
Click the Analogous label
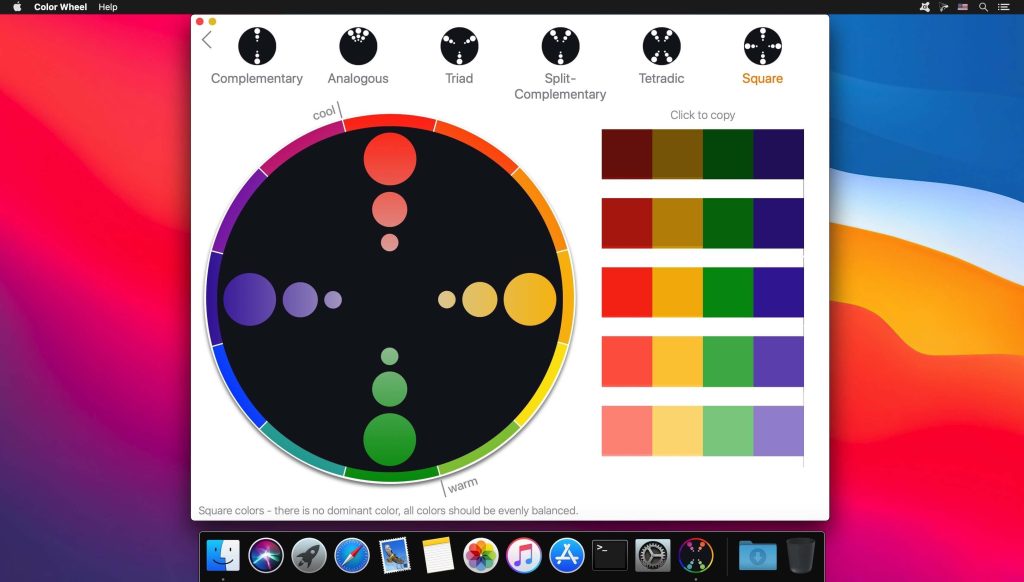pyautogui.click(x=358, y=78)
